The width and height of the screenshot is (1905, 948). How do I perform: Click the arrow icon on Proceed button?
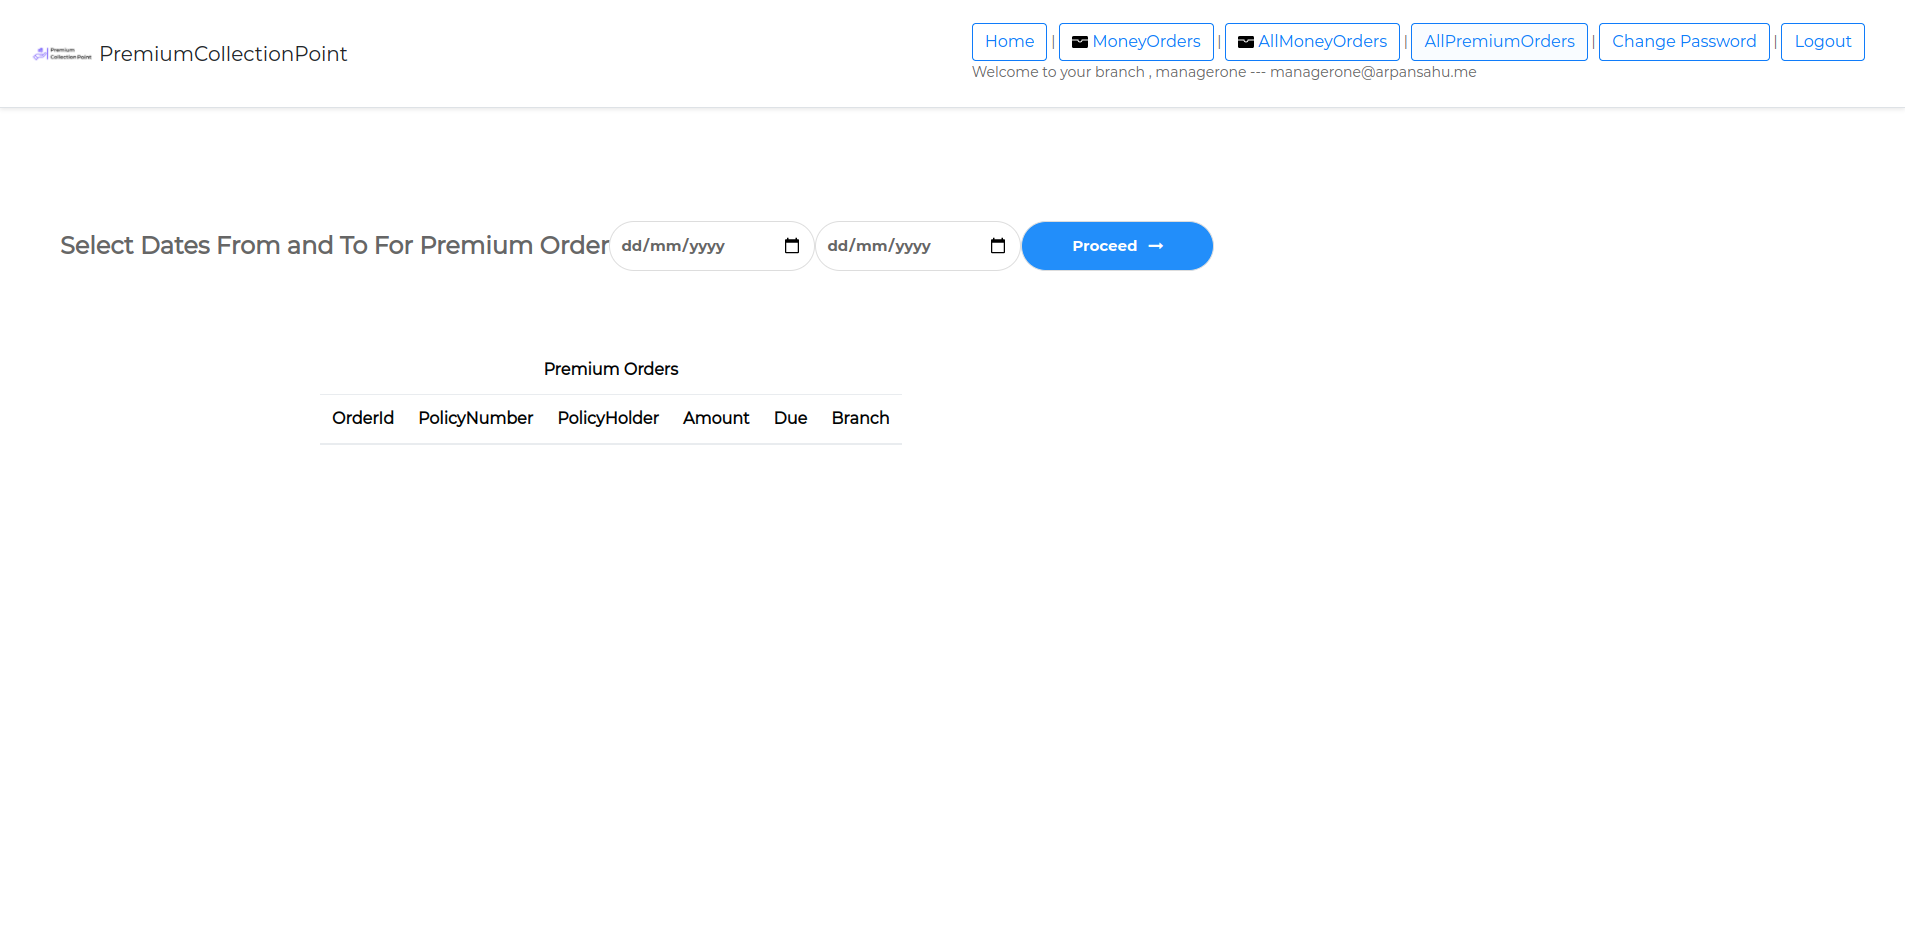coord(1156,246)
